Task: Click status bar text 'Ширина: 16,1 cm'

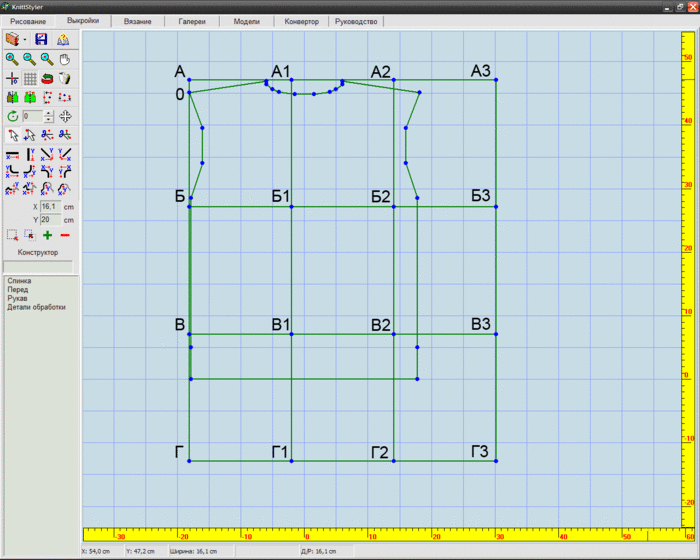Action: [x=193, y=552]
